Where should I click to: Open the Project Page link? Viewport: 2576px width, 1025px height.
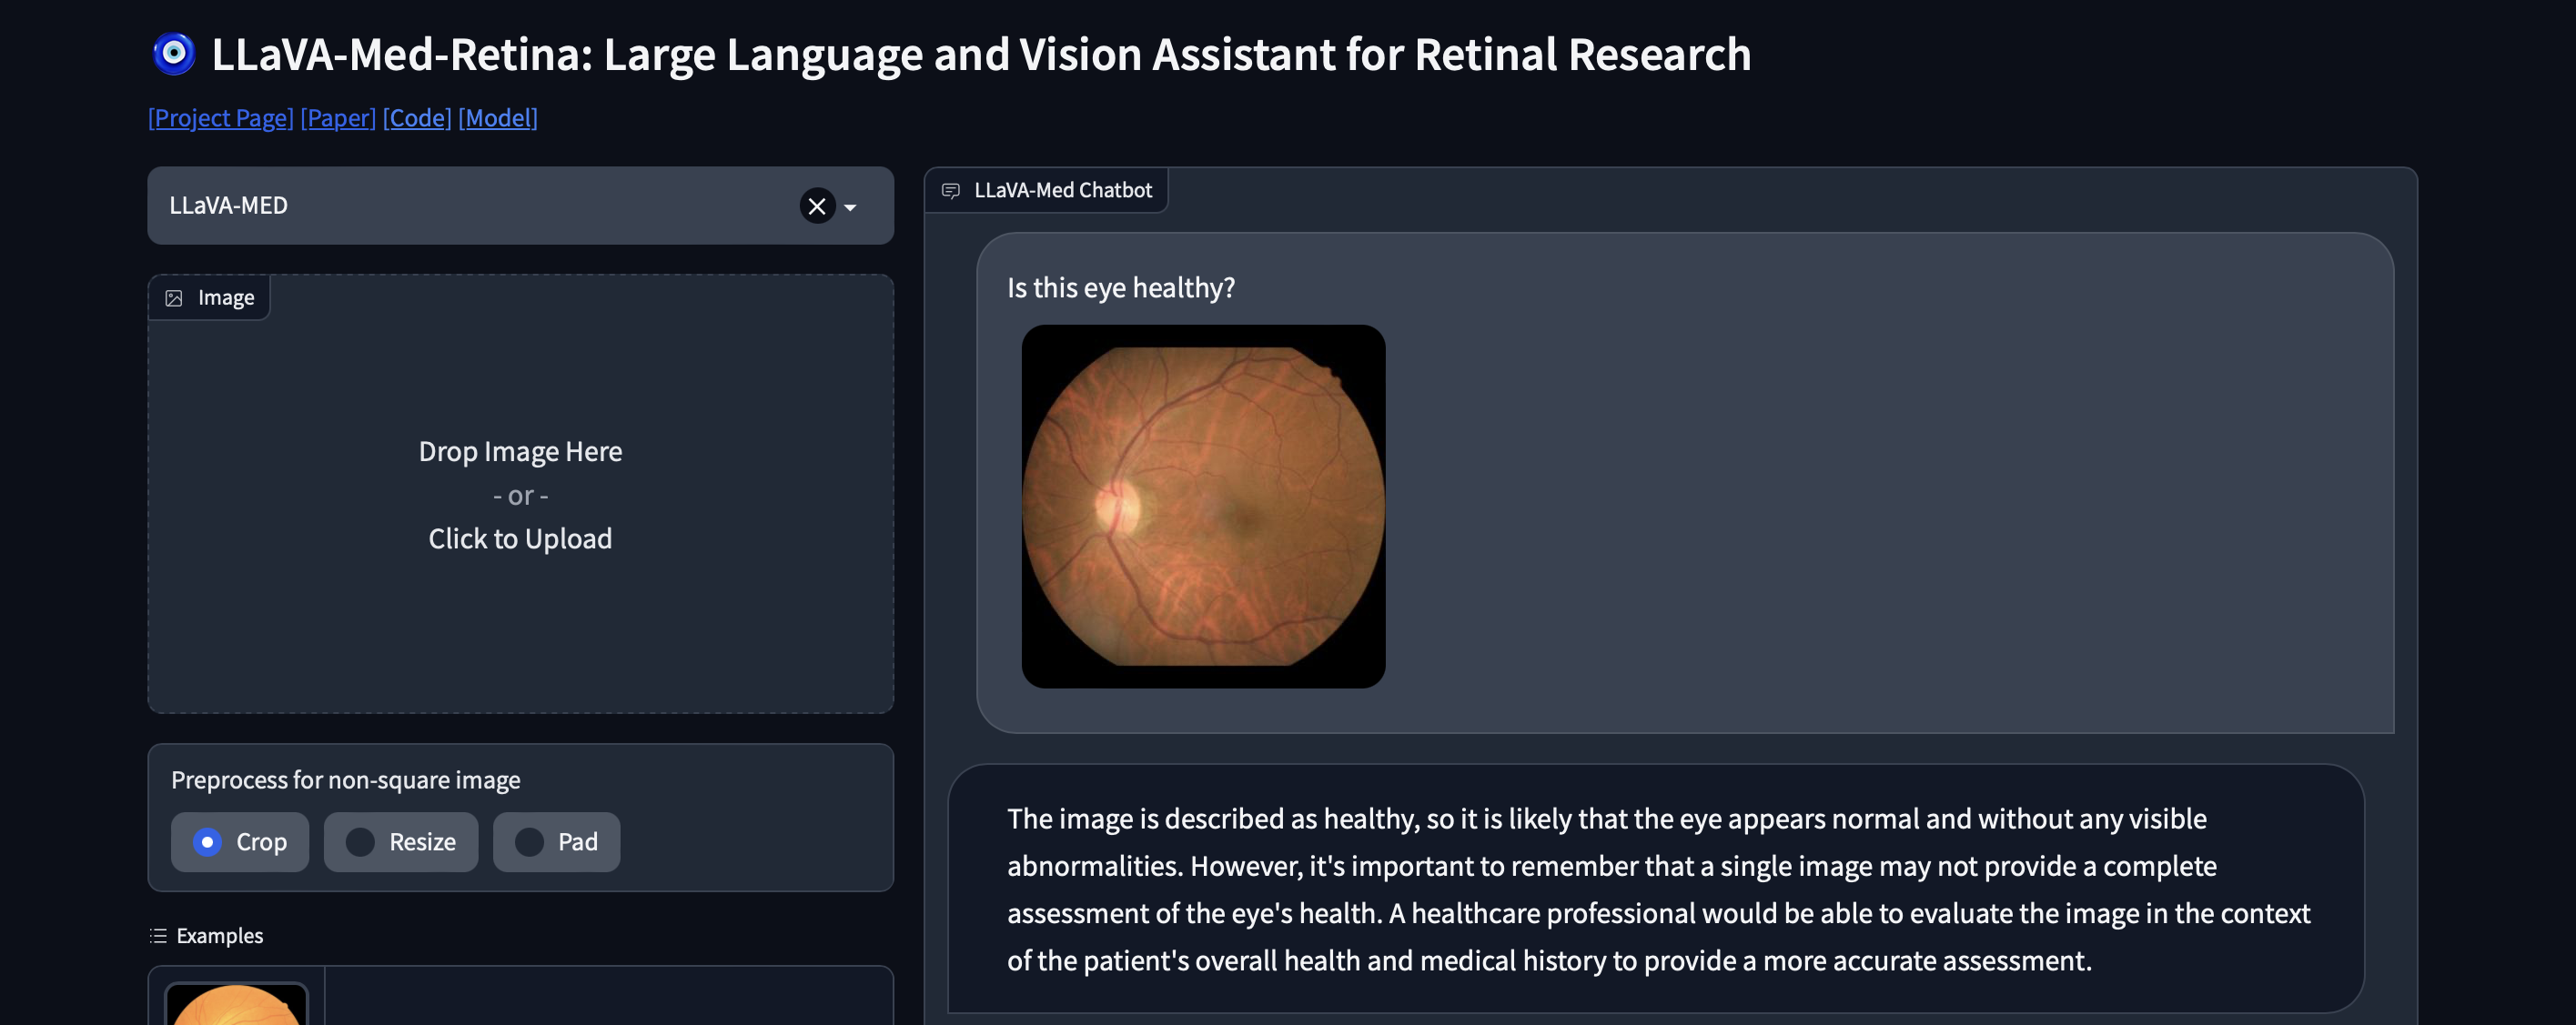pos(220,117)
